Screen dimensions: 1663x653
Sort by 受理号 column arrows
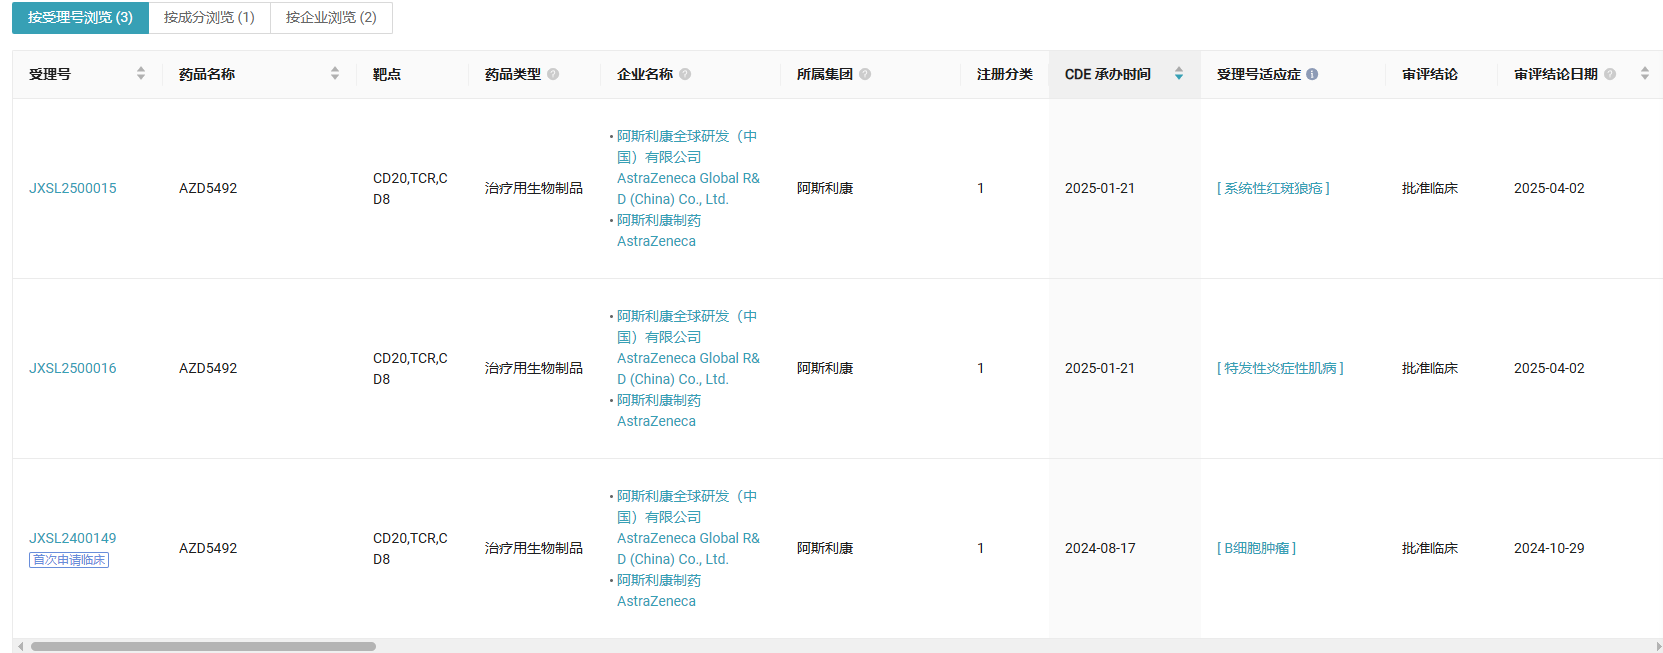click(x=141, y=73)
